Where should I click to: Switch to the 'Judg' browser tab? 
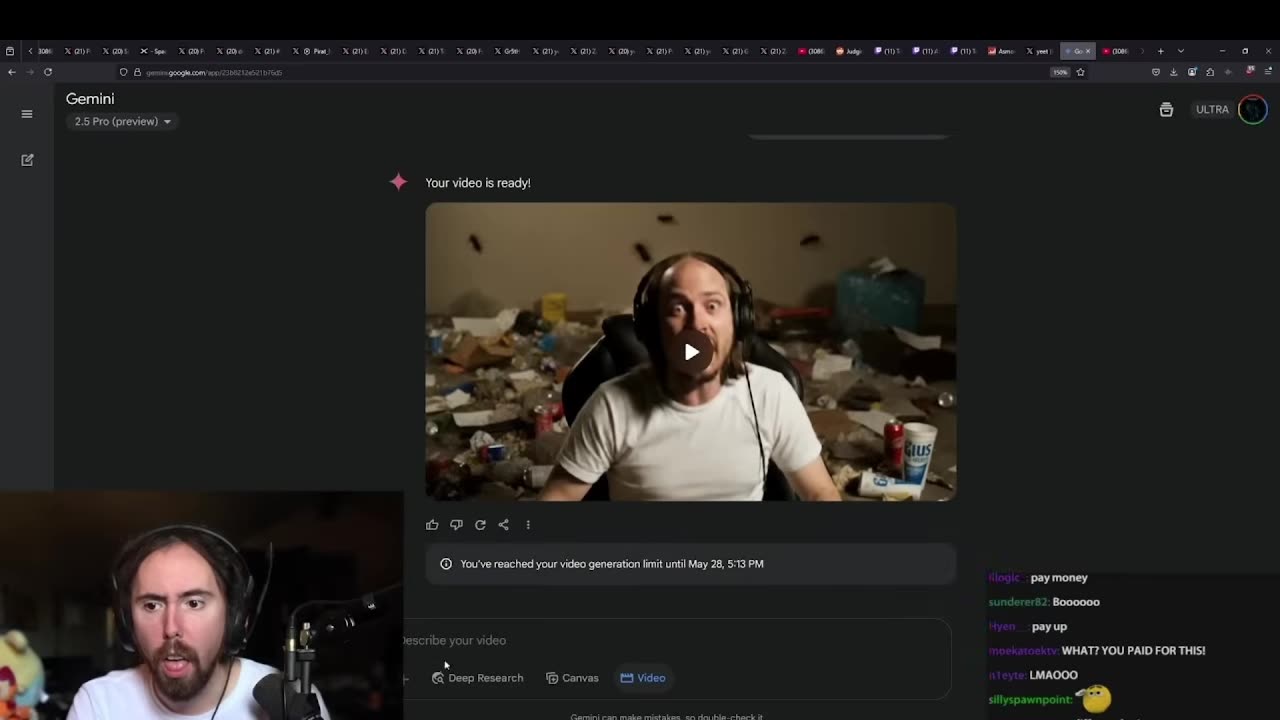pyautogui.click(x=848, y=51)
